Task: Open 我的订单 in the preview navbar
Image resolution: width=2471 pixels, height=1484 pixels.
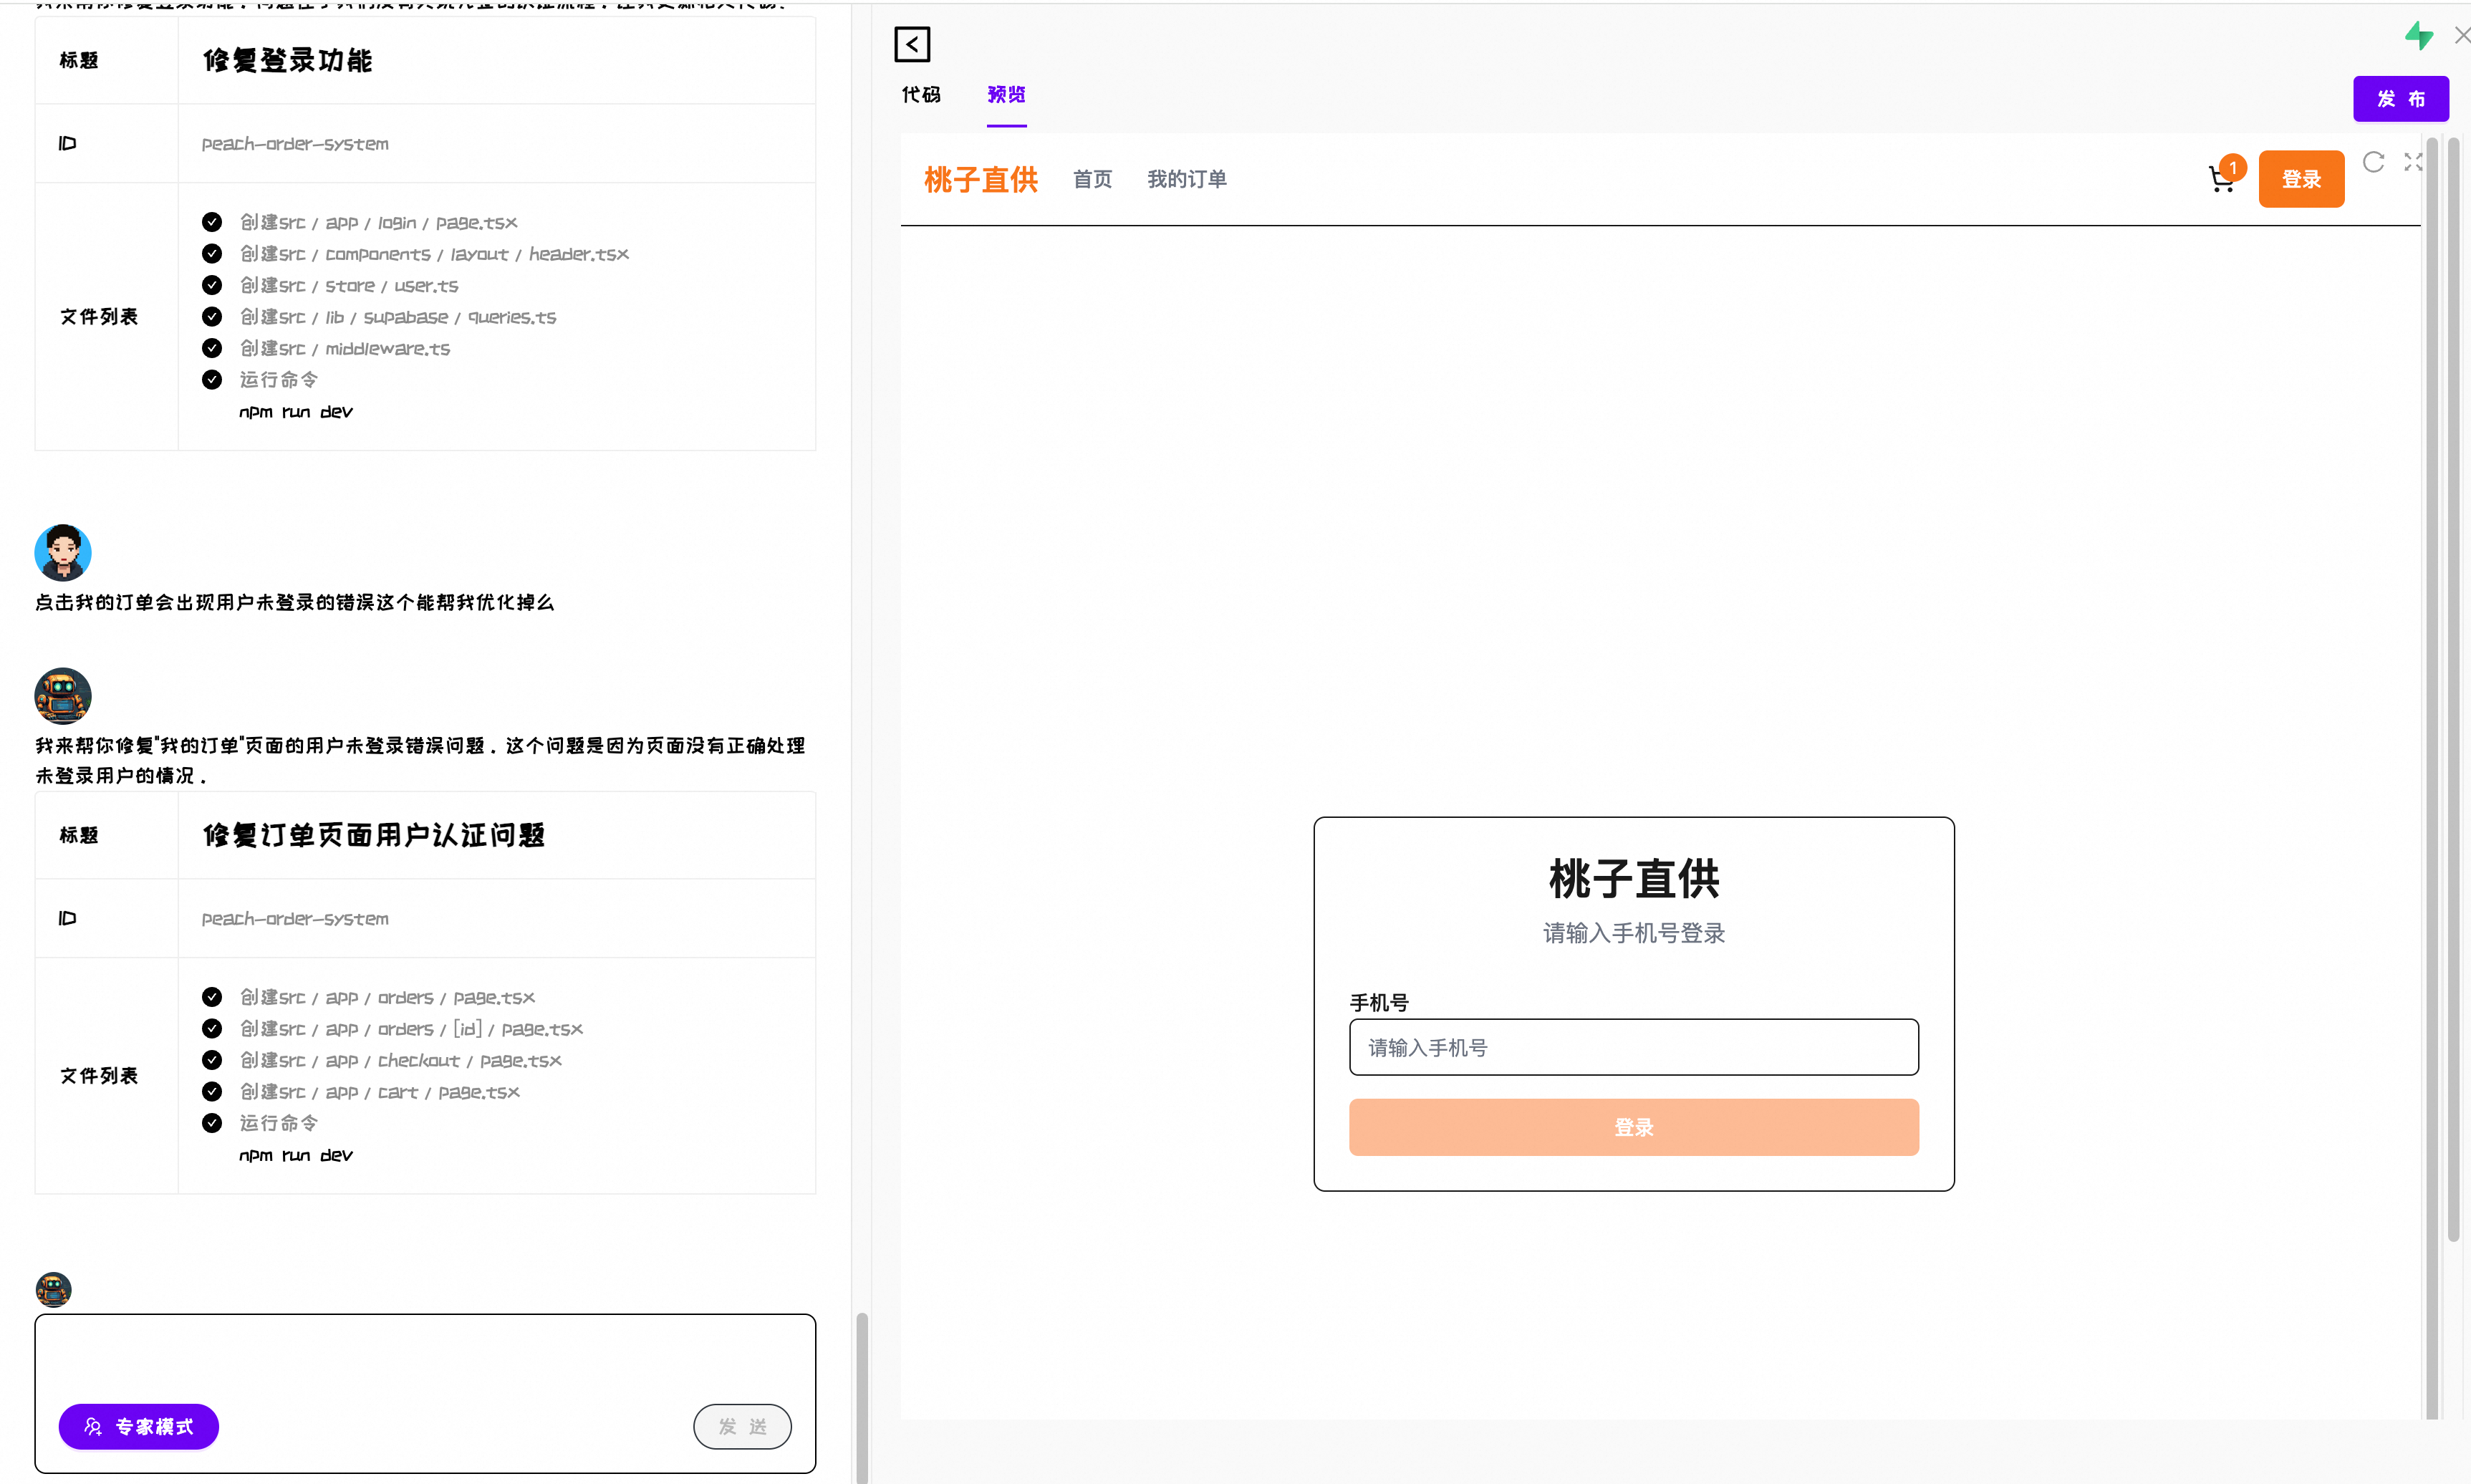Action: pos(1186,179)
